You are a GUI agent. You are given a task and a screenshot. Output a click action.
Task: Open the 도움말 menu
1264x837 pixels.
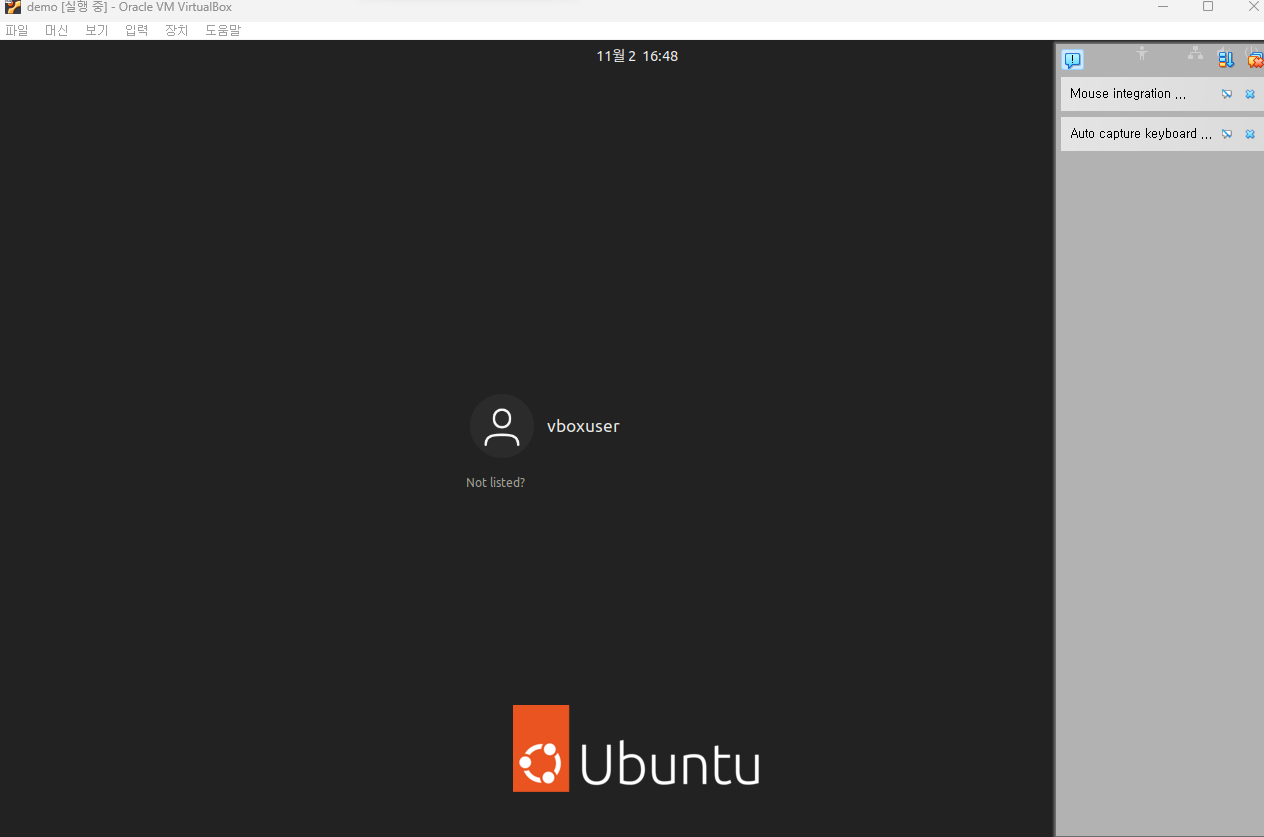pos(223,31)
